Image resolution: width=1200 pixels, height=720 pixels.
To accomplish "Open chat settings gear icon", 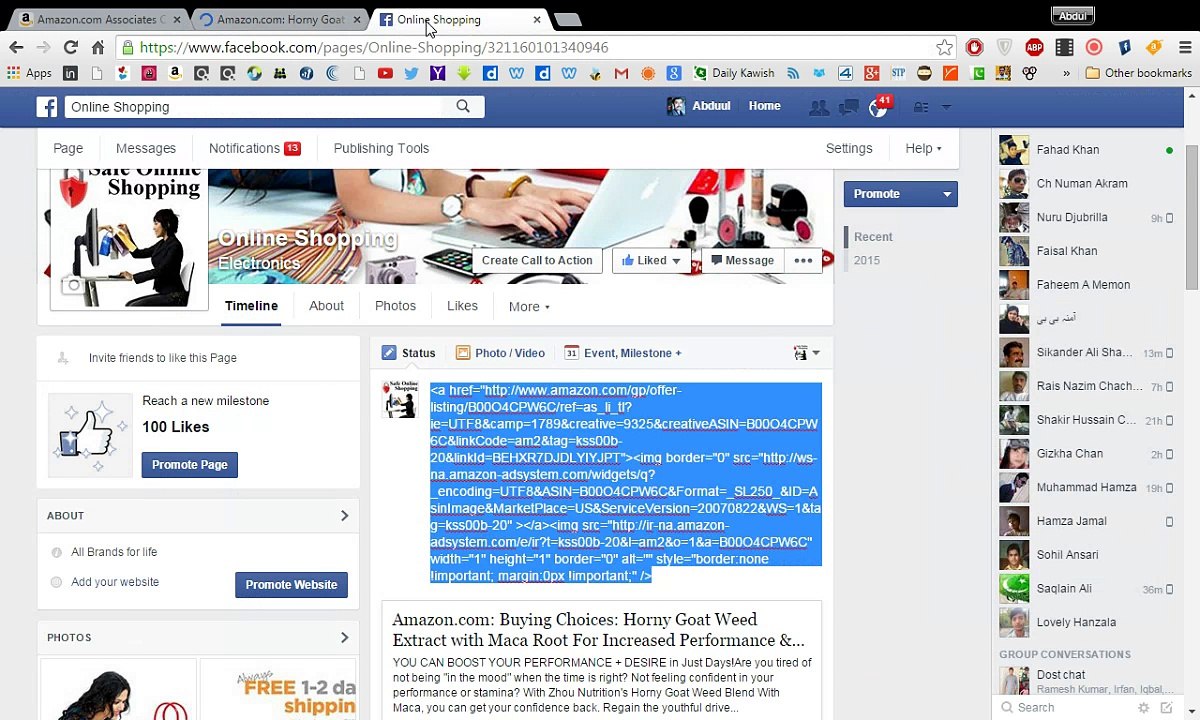I will click(x=1143, y=708).
